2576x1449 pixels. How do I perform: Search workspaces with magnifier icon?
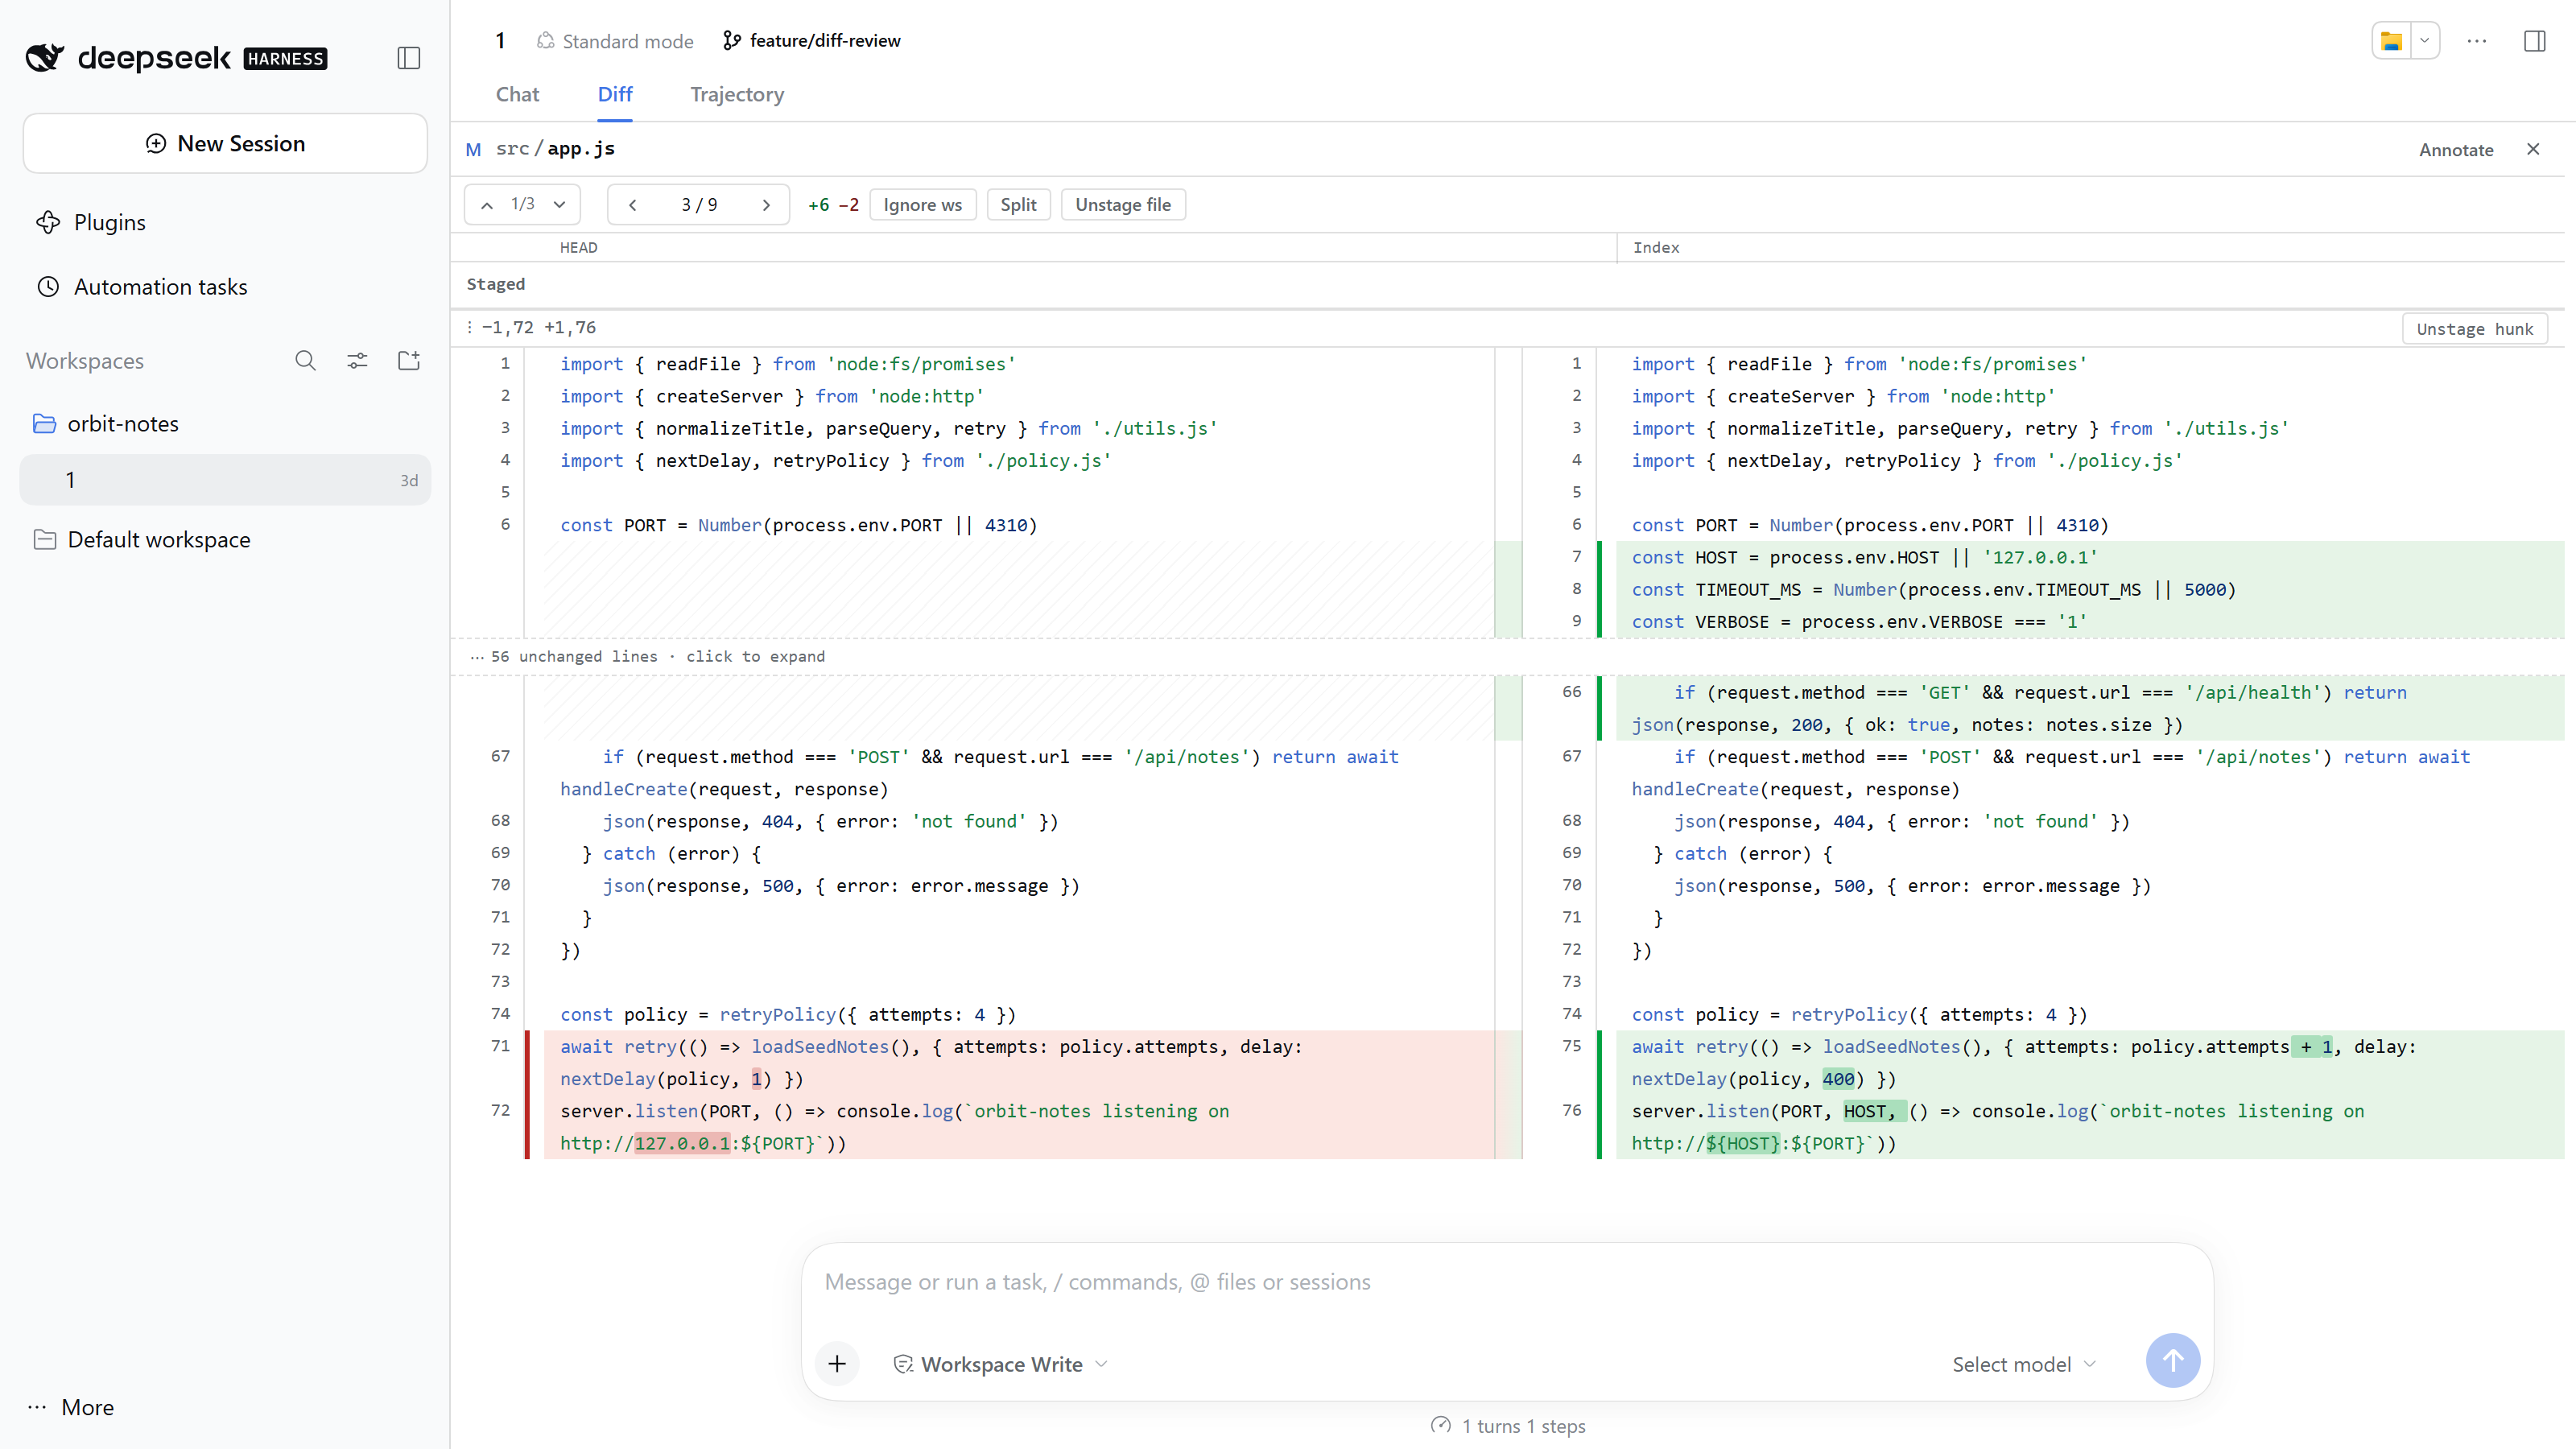(305, 361)
